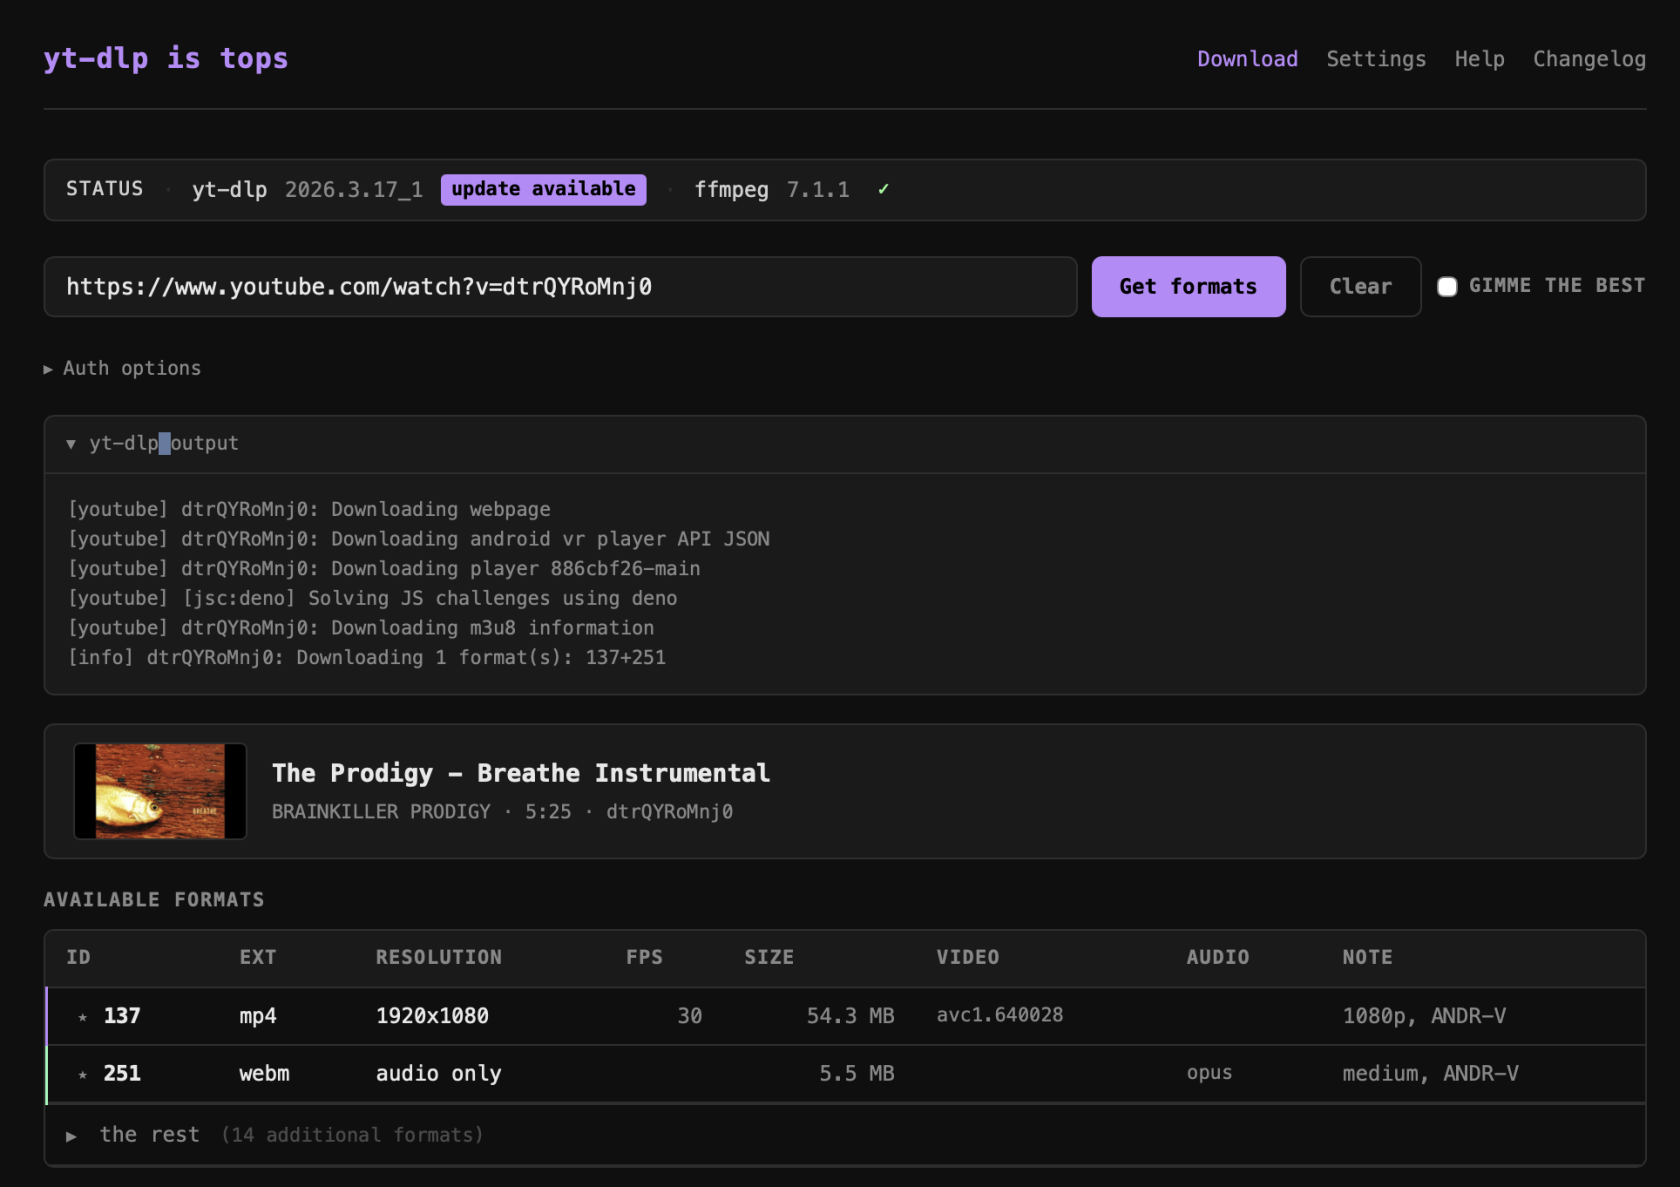Click the webm extension cell
1680x1187 pixels.
[264, 1074]
